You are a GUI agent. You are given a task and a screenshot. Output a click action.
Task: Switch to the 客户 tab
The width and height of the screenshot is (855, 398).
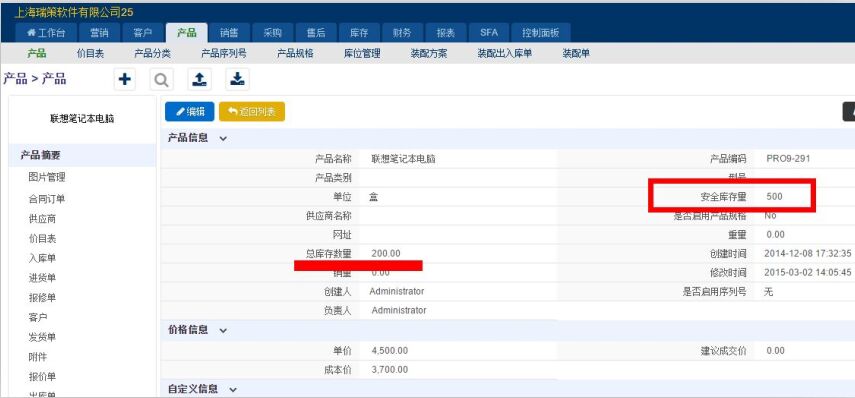[x=142, y=33]
